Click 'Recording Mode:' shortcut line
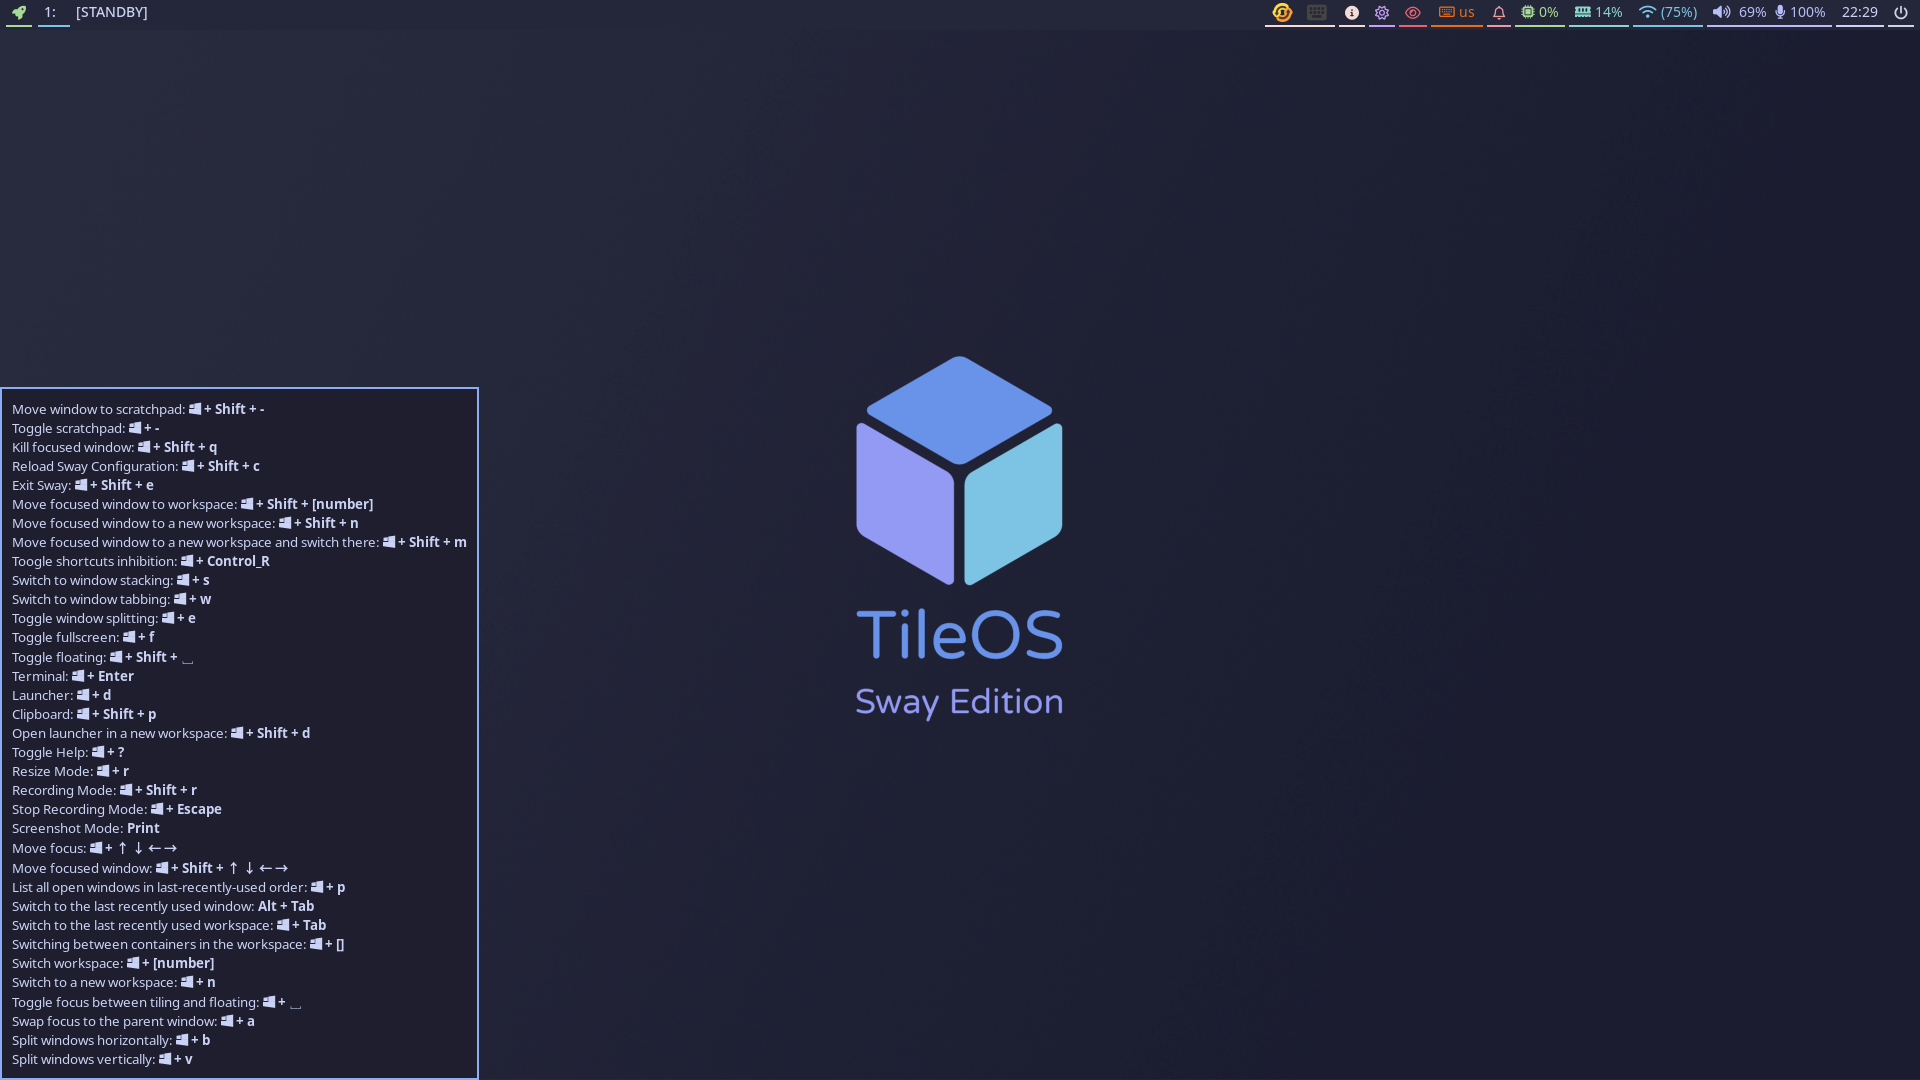The width and height of the screenshot is (1920, 1080). pyautogui.click(x=104, y=790)
